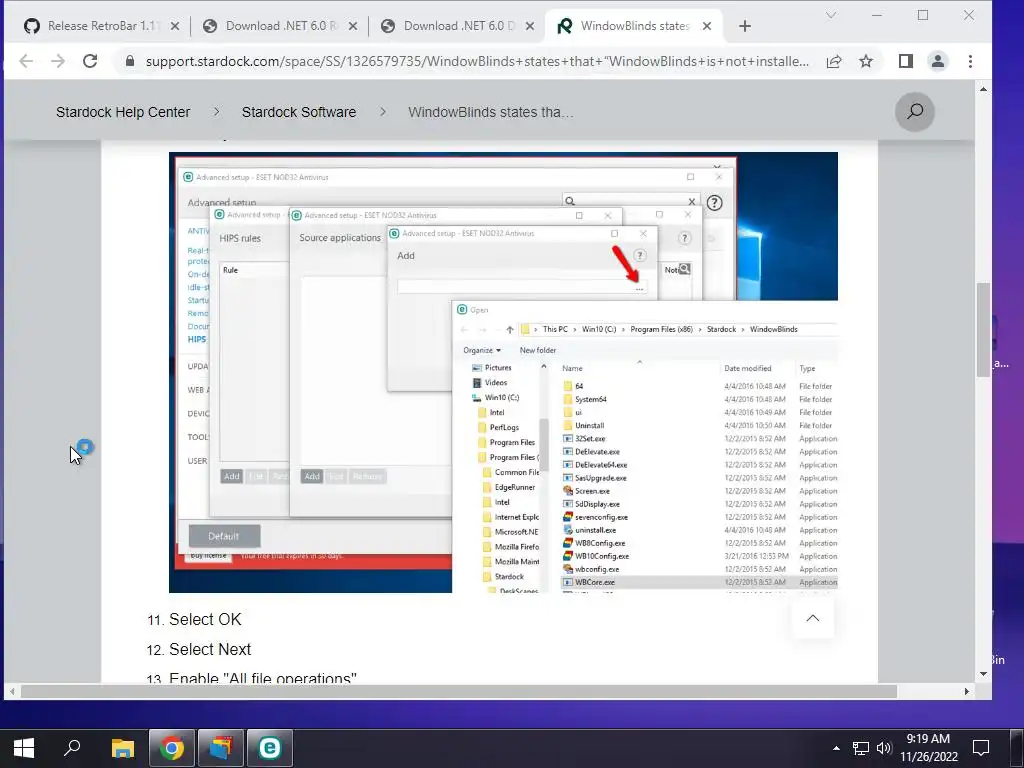The height and width of the screenshot is (768, 1024).
Task: Click the vertical page scrollbar thumb
Action: point(983,330)
